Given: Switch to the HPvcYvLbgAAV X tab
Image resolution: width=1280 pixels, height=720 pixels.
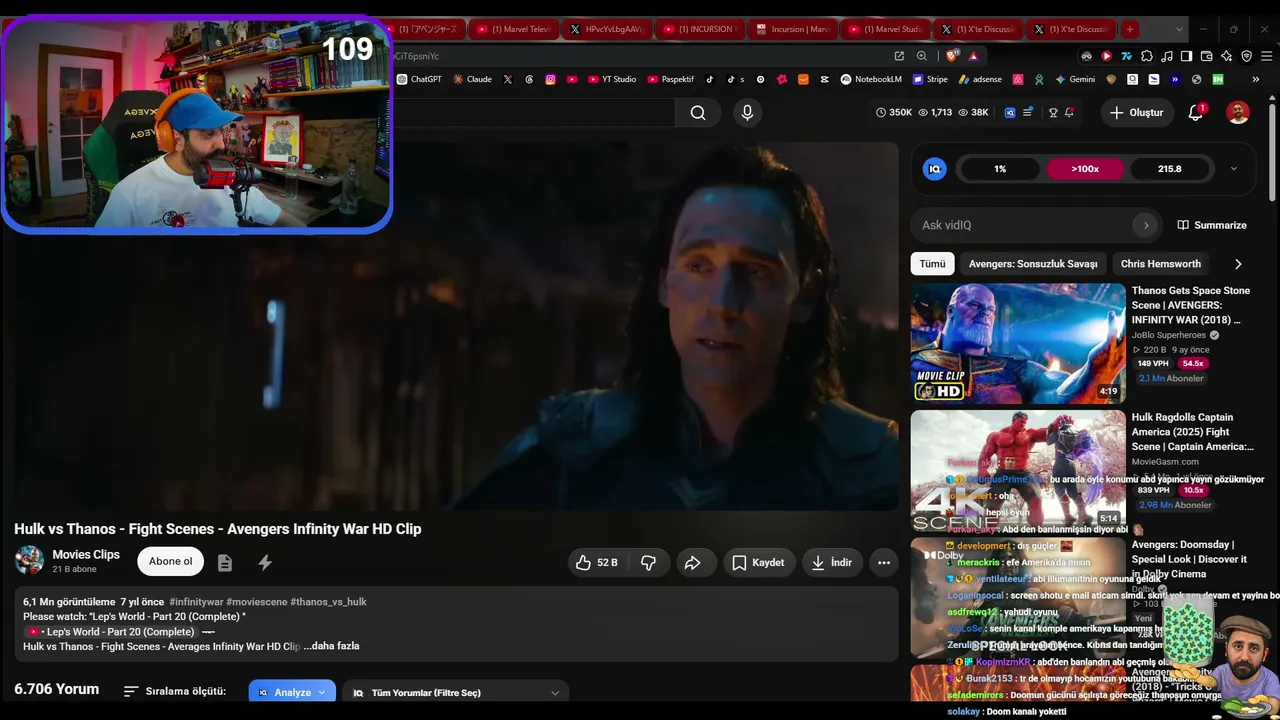Looking at the screenshot, I should [x=607, y=29].
